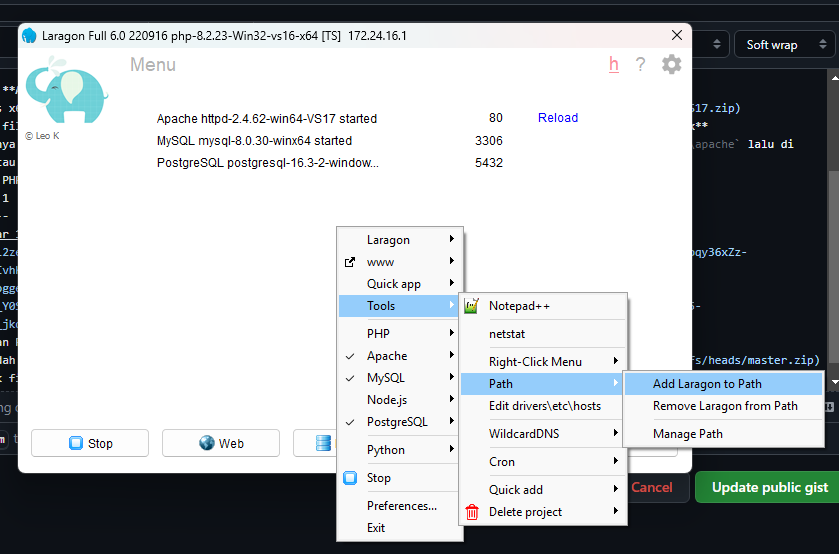The height and width of the screenshot is (554, 839).
Task: Click the red trash icon for Delete project
Action: (472, 512)
